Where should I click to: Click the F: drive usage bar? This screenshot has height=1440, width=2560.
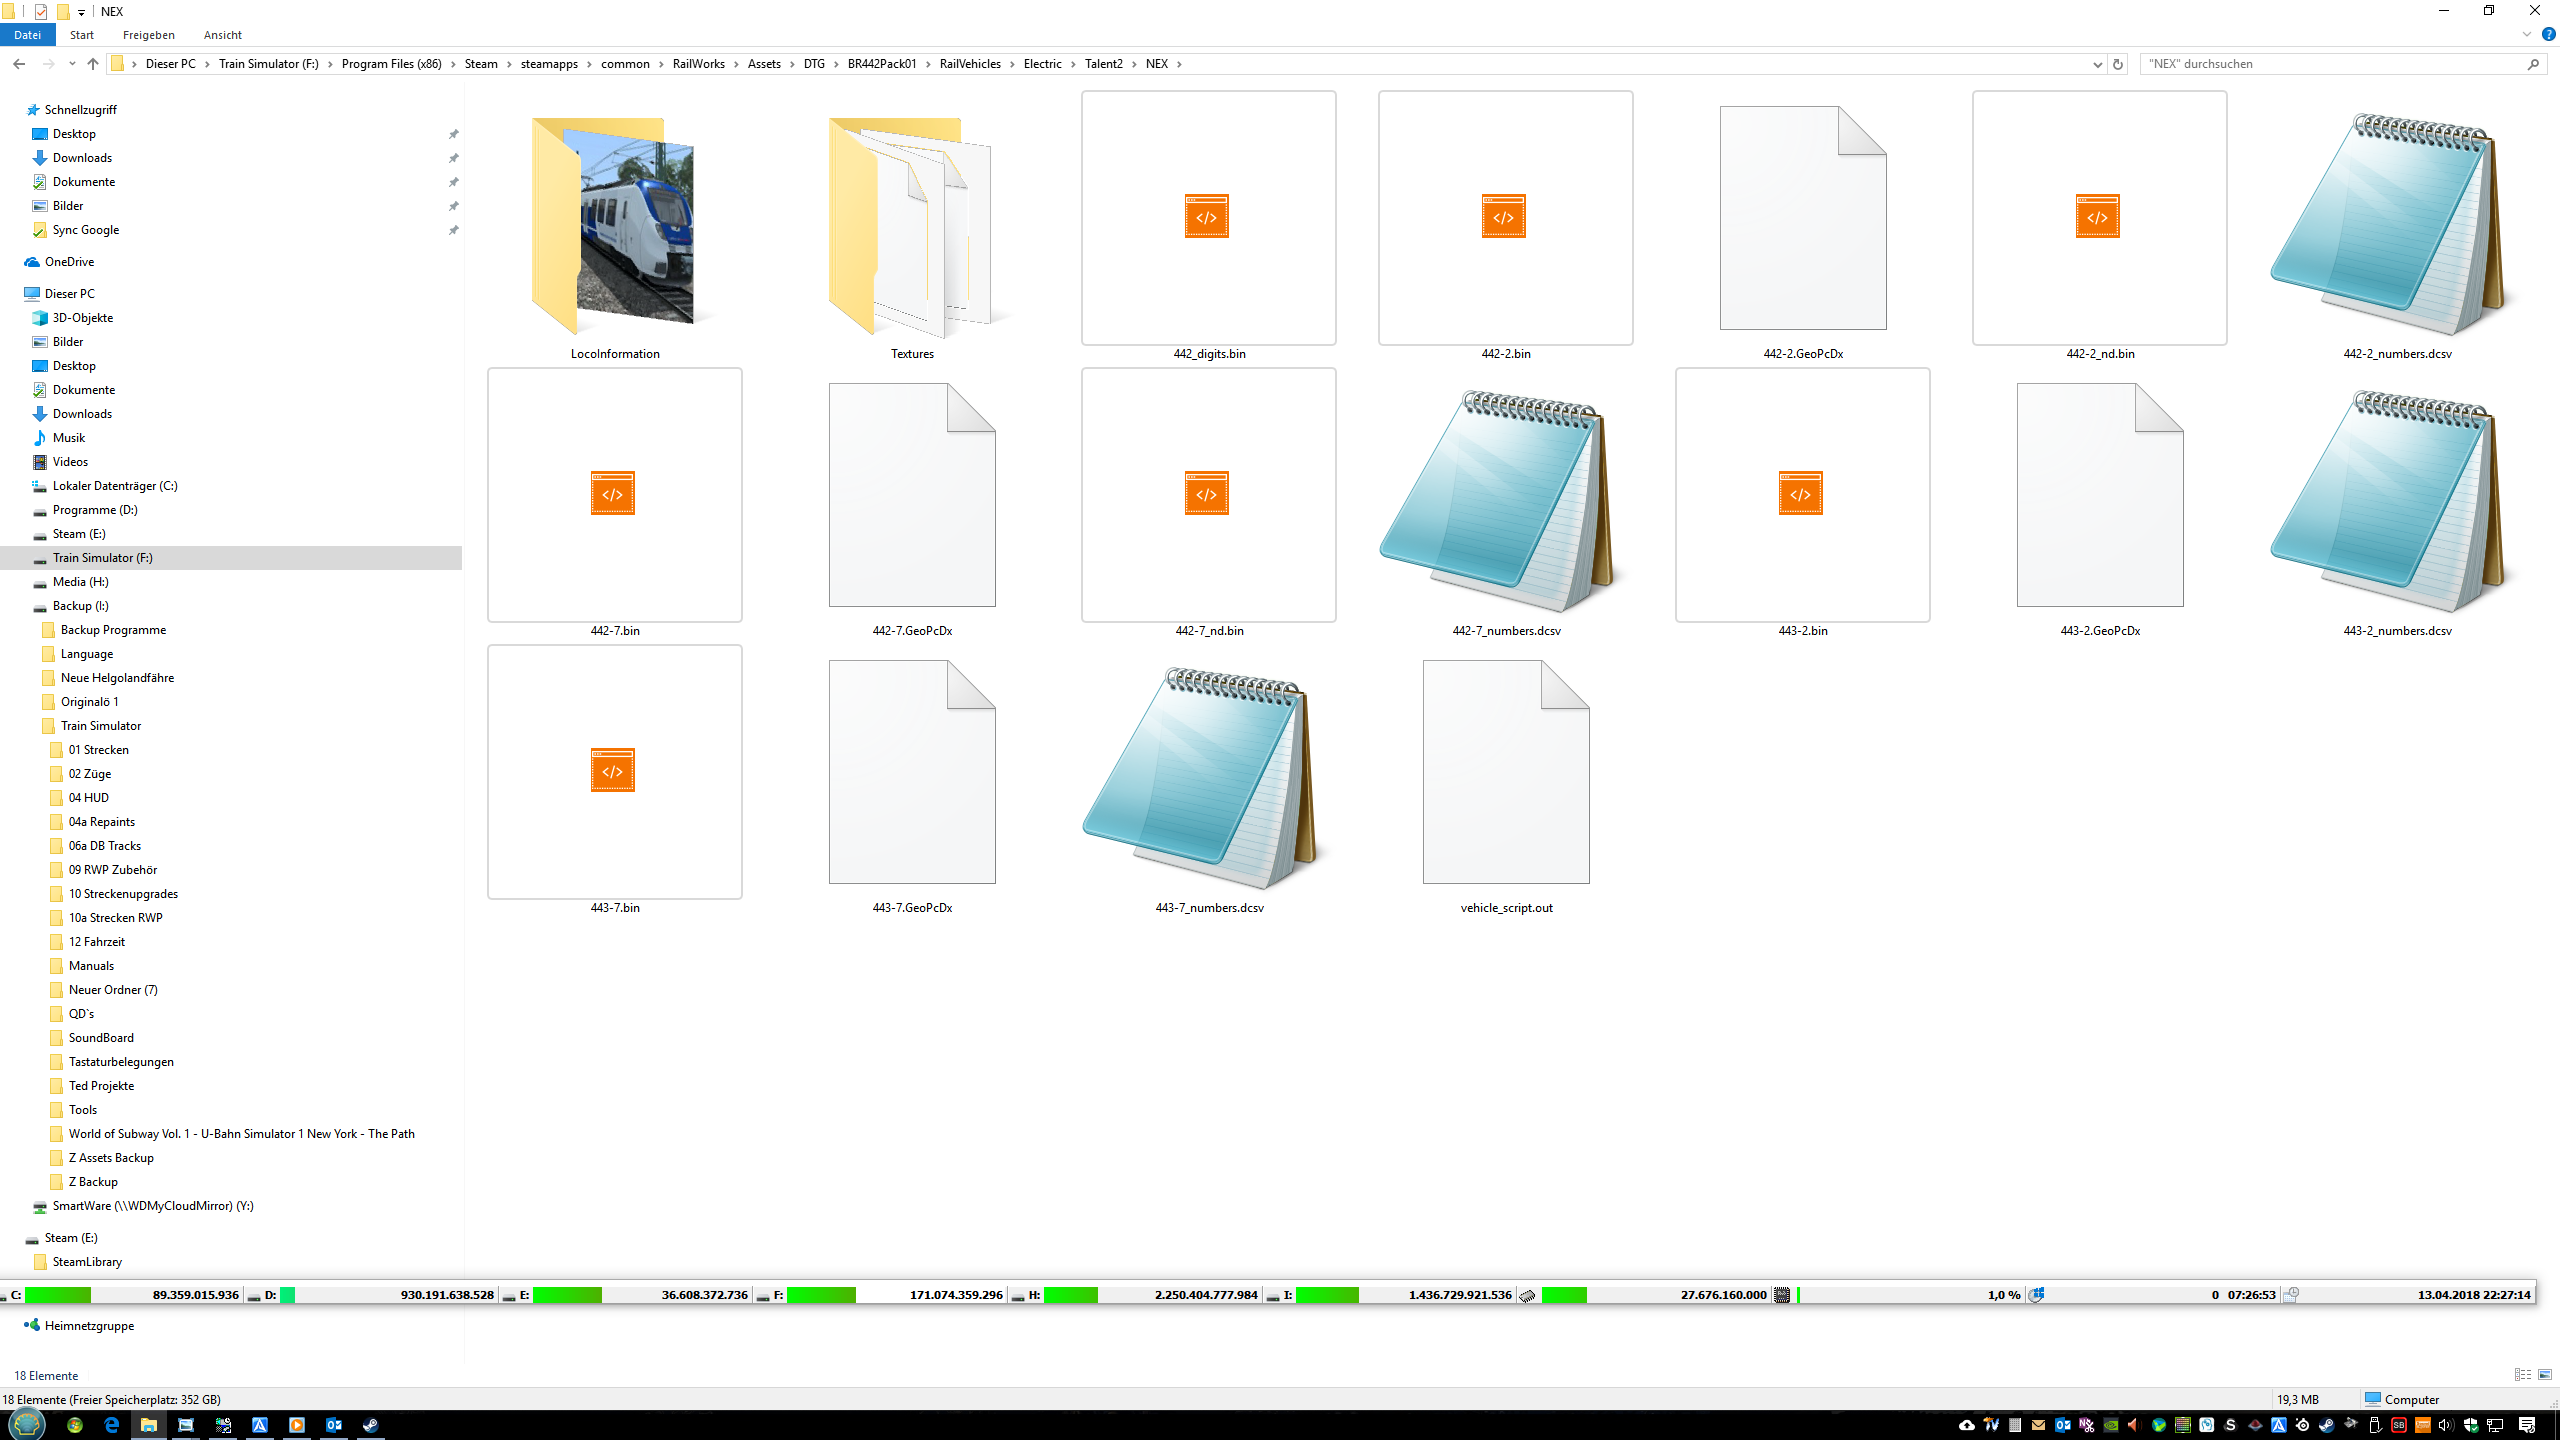pyautogui.click(x=821, y=1295)
